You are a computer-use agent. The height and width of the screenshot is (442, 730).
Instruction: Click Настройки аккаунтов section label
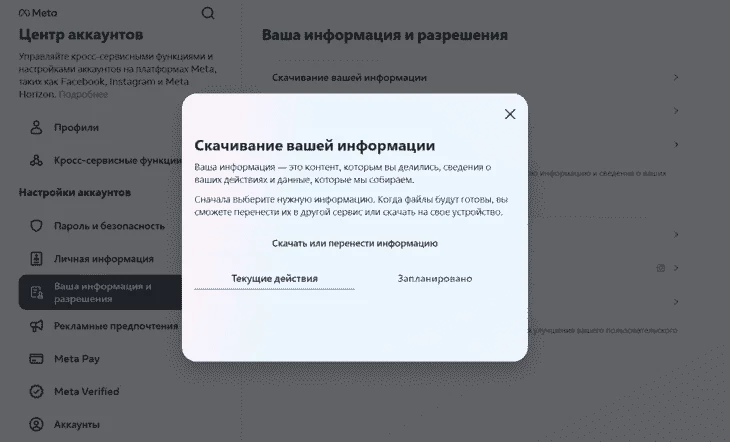(x=74, y=192)
